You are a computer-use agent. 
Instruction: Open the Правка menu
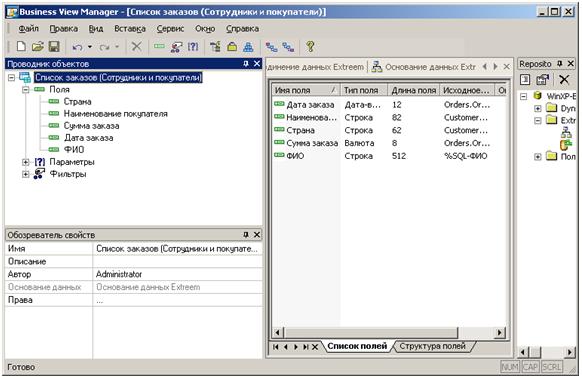click(x=63, y=29)
